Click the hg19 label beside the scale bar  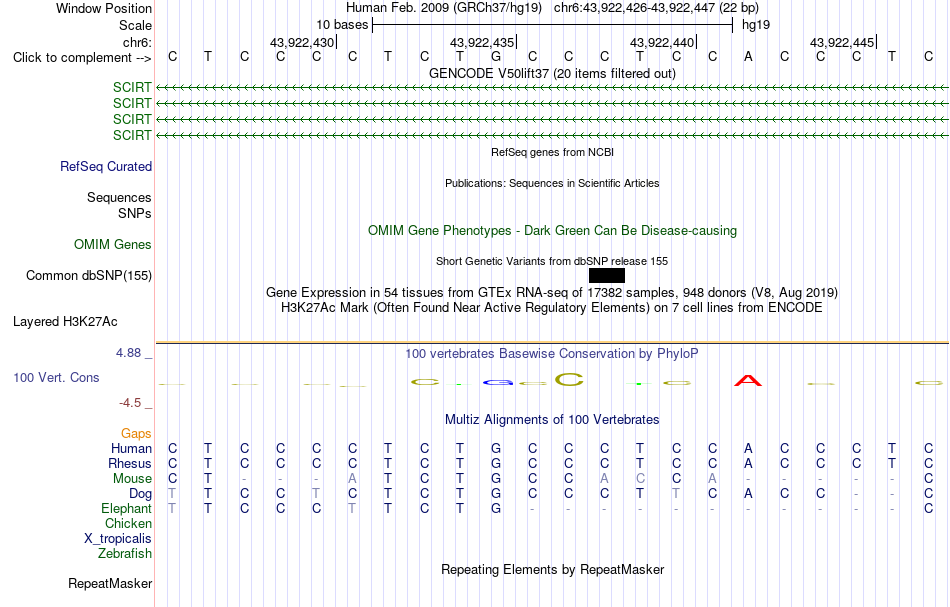[x=756, y=25]
